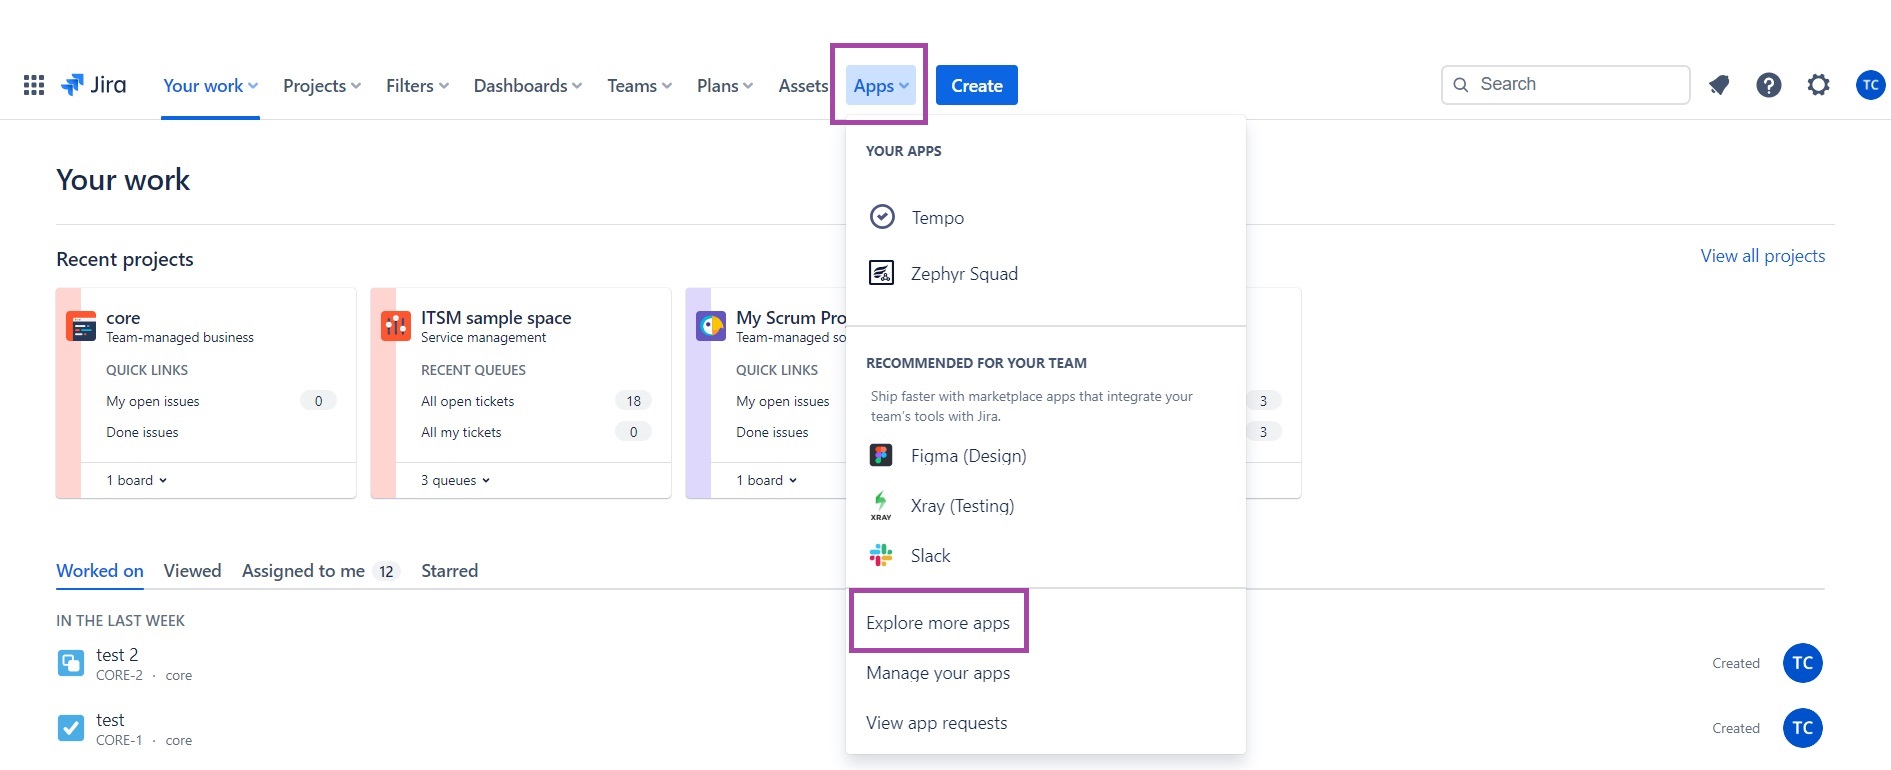The width and height of the screenshot is (1891, 770).
Task: Click the 18 count badge for open tickets
Action: [x=633, y=401]
